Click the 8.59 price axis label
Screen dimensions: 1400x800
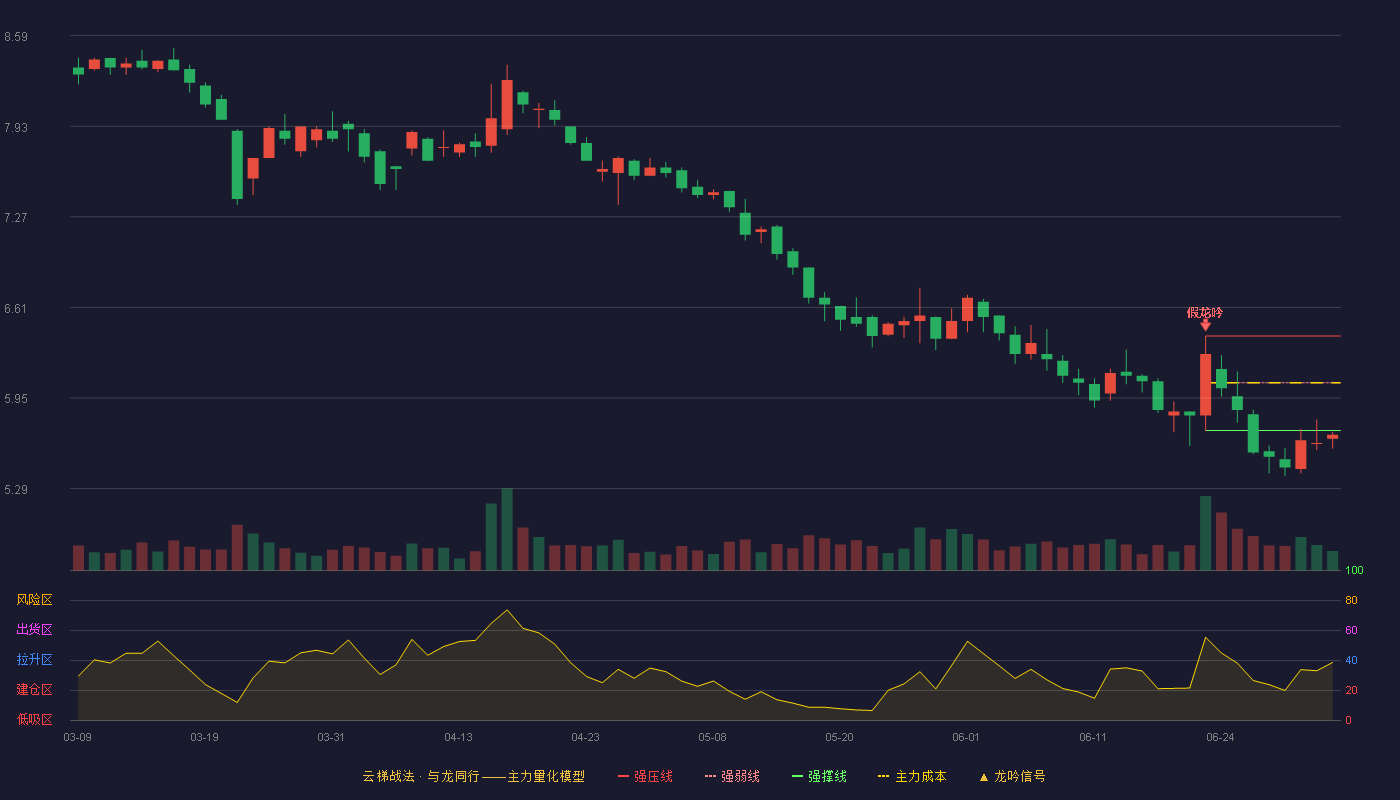tap(16, 37)
